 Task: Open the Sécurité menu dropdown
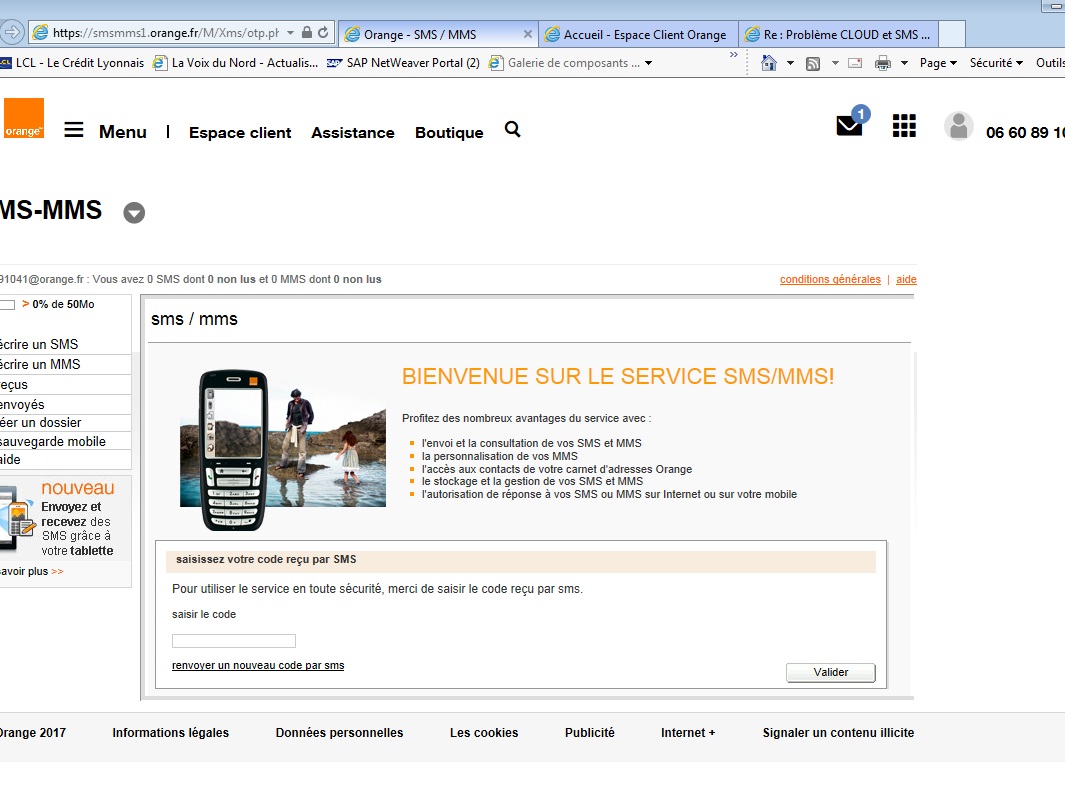pos(996,63)
